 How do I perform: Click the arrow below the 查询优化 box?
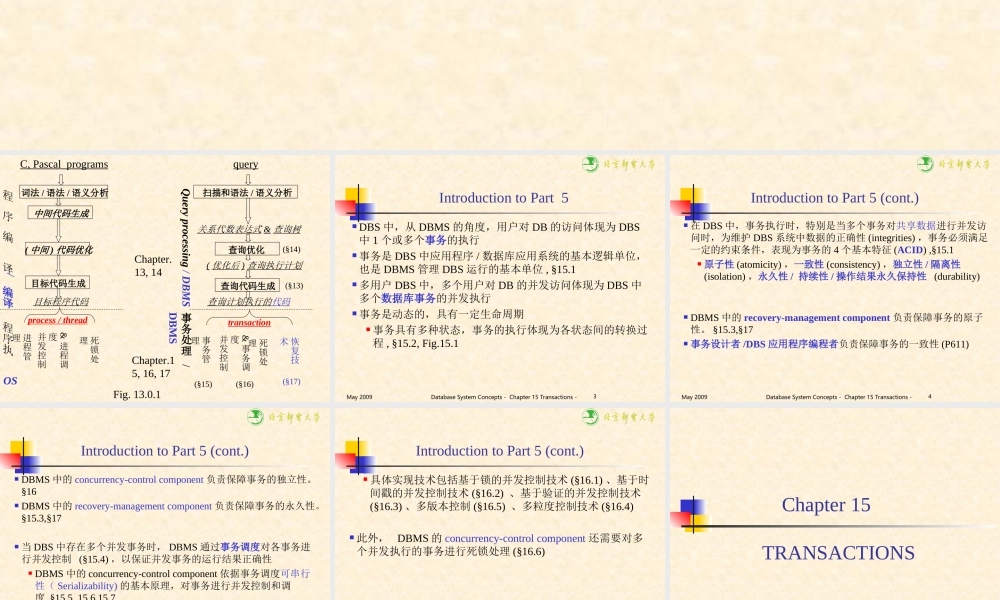click(x=249, y=258)
